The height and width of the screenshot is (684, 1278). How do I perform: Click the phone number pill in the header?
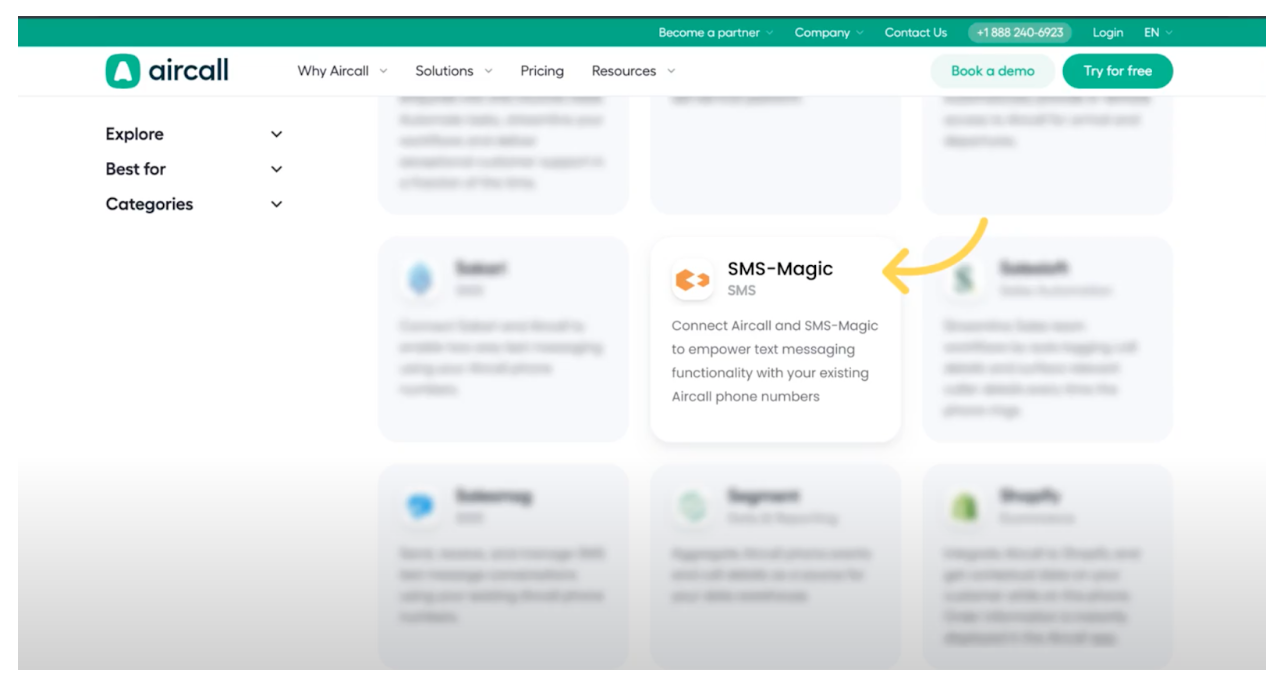(x=1020, y=31)
